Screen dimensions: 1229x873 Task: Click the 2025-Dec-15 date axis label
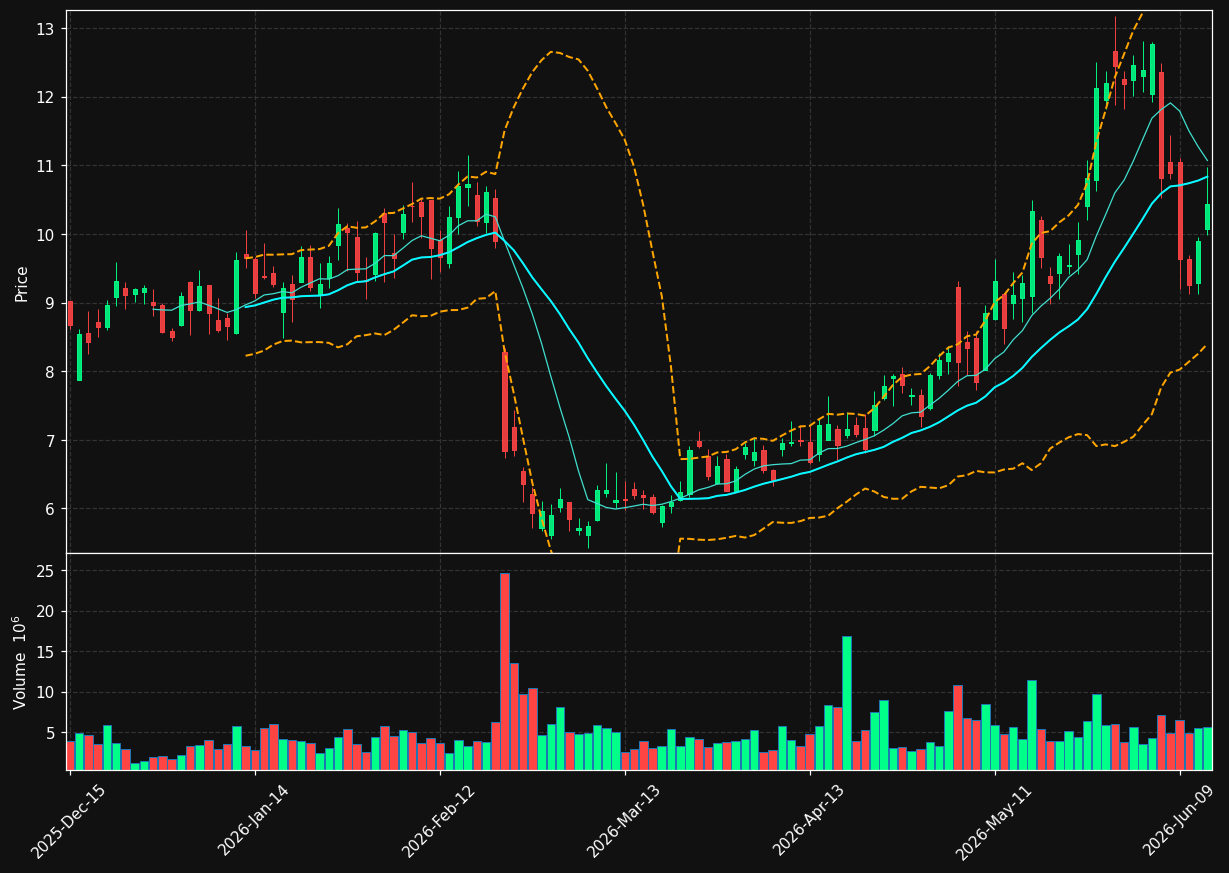[69, 821]
